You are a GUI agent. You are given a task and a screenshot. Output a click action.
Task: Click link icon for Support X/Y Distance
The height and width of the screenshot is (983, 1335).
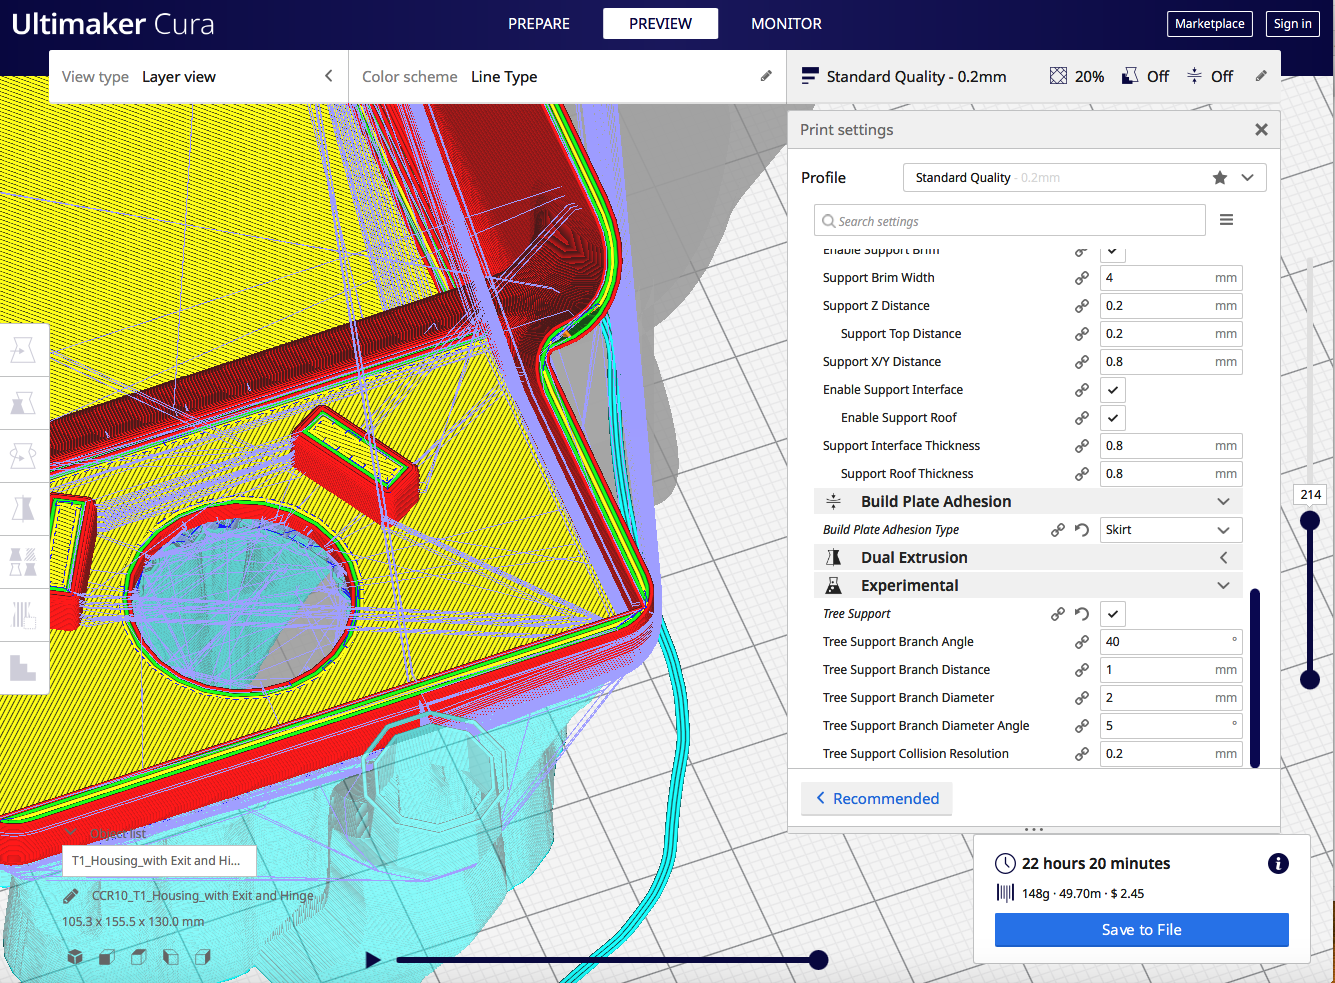pyautogui.click(x=1081, y=362)
